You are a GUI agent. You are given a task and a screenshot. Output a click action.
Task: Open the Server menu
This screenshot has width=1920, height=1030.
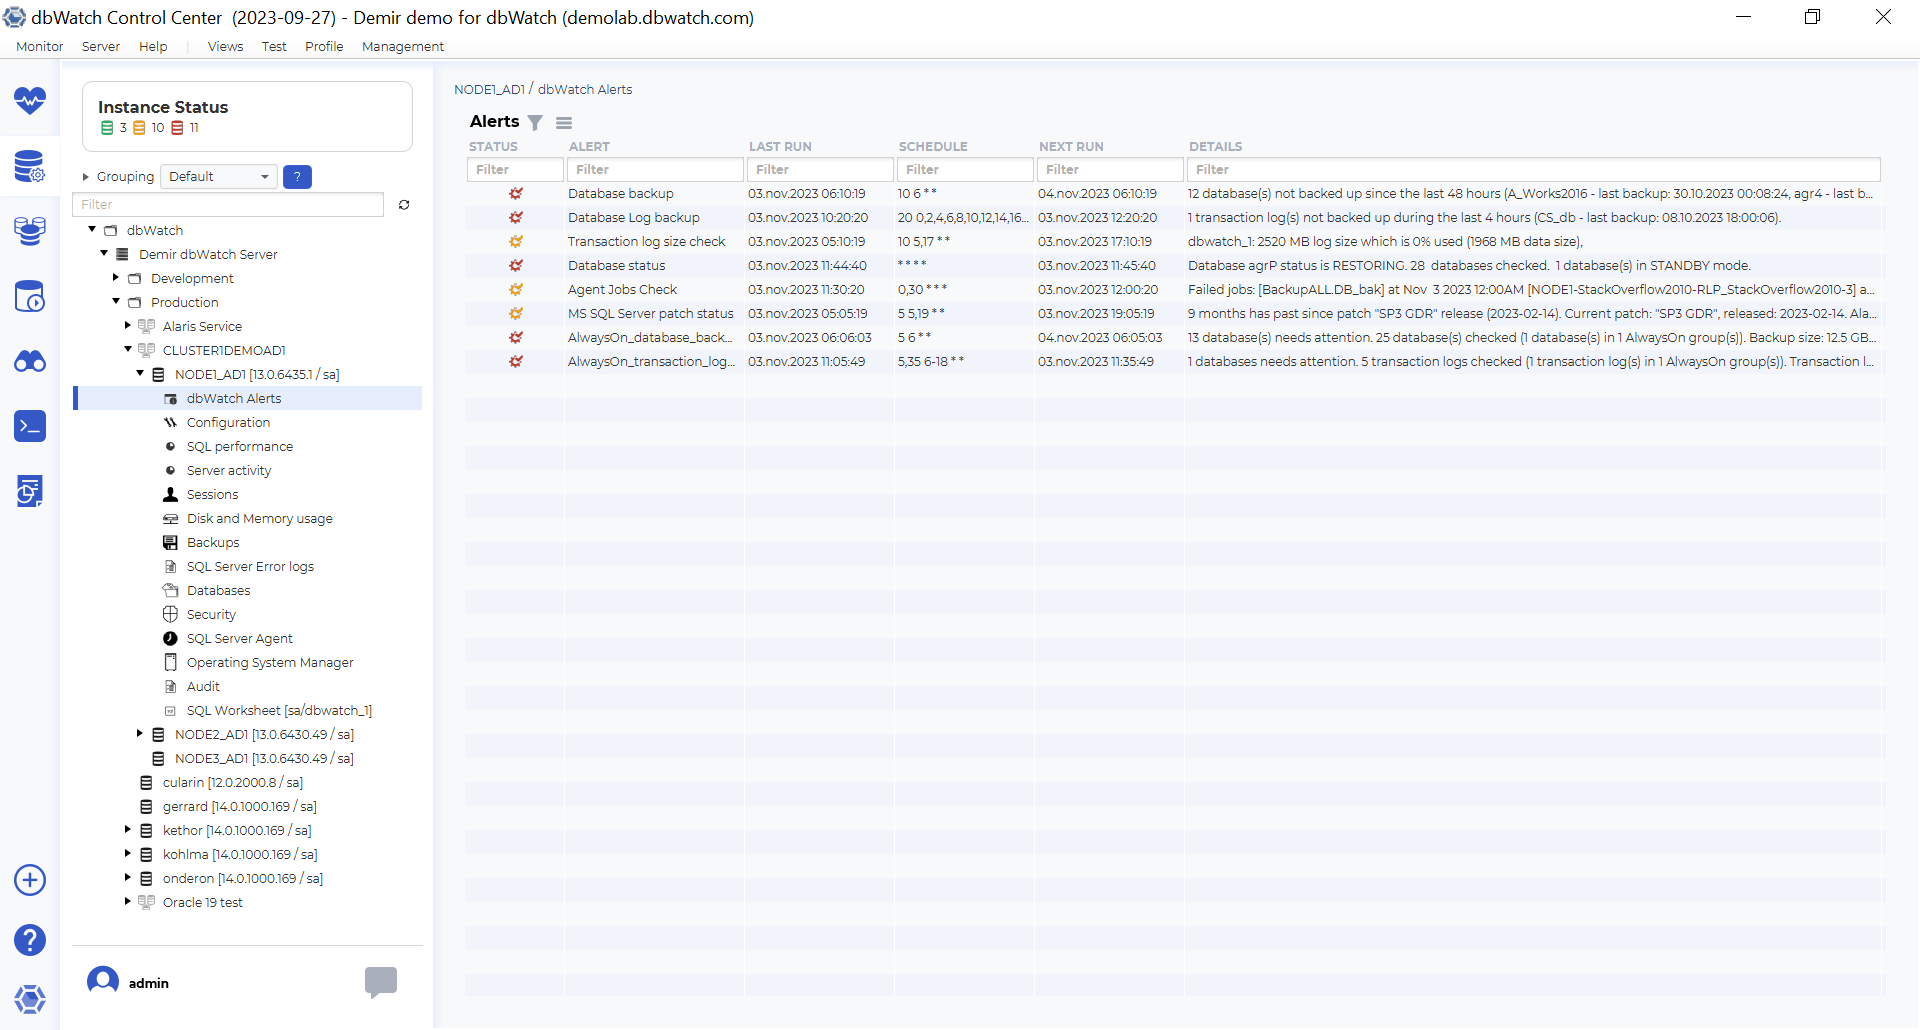(101, 46)
